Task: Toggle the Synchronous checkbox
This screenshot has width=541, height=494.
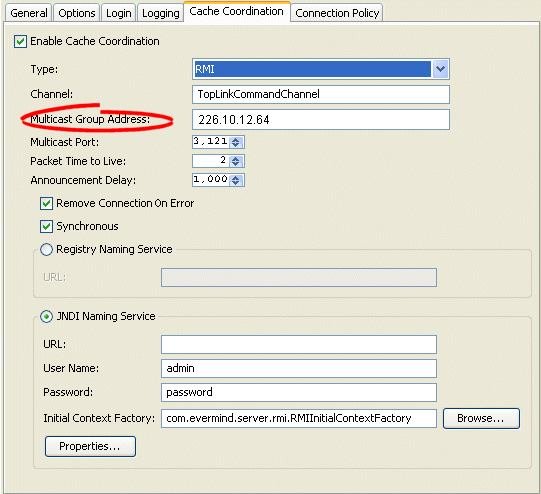Action: point(47,227)
